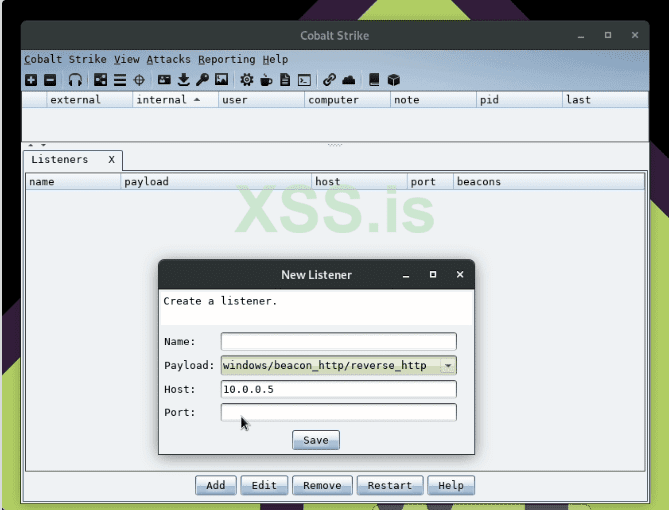Viewport: 669px width, 510px height.
Task: Switch to pivot graph view icon
Action: coord(100,80)
